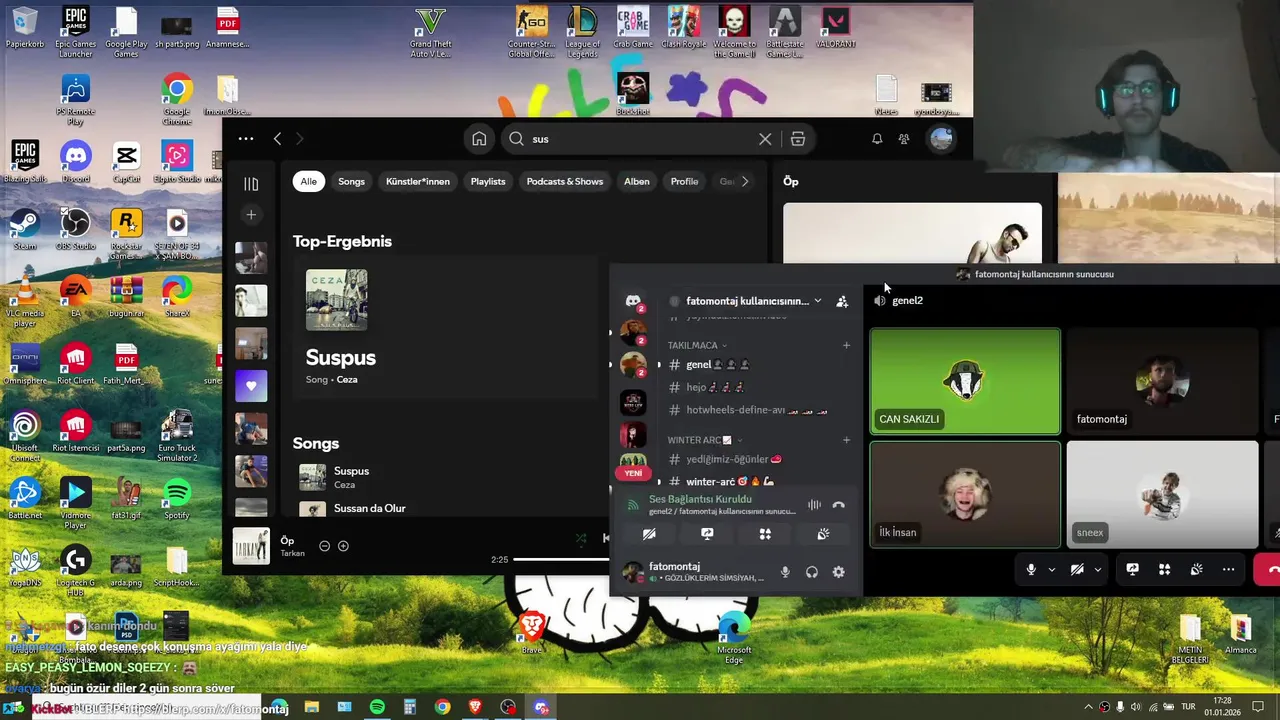Toggle camera in call control bar

(x=1077, y=569)
